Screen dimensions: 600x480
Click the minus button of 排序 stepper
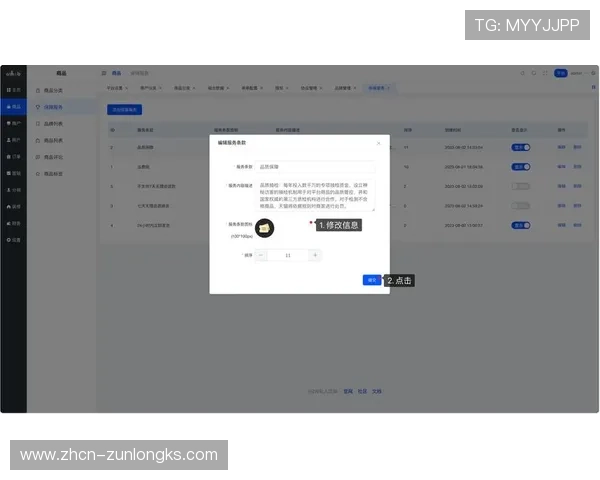262,255
